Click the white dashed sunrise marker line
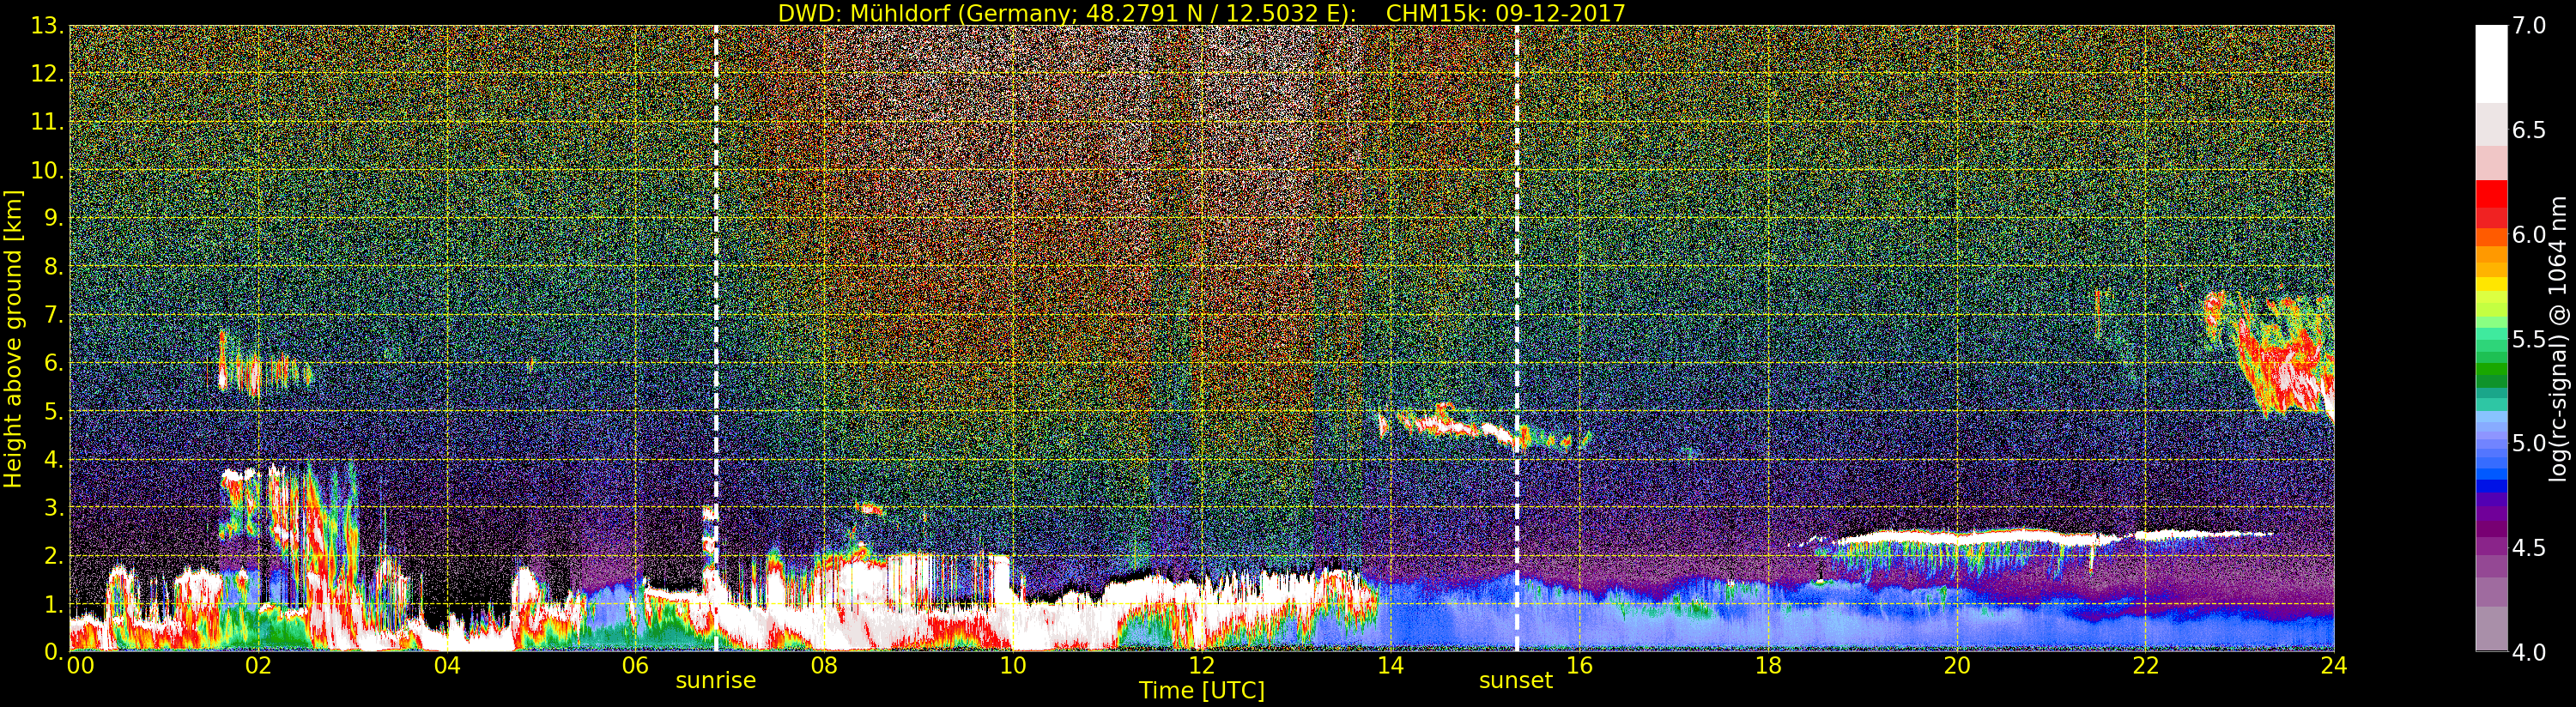 [x=716, y=338]
